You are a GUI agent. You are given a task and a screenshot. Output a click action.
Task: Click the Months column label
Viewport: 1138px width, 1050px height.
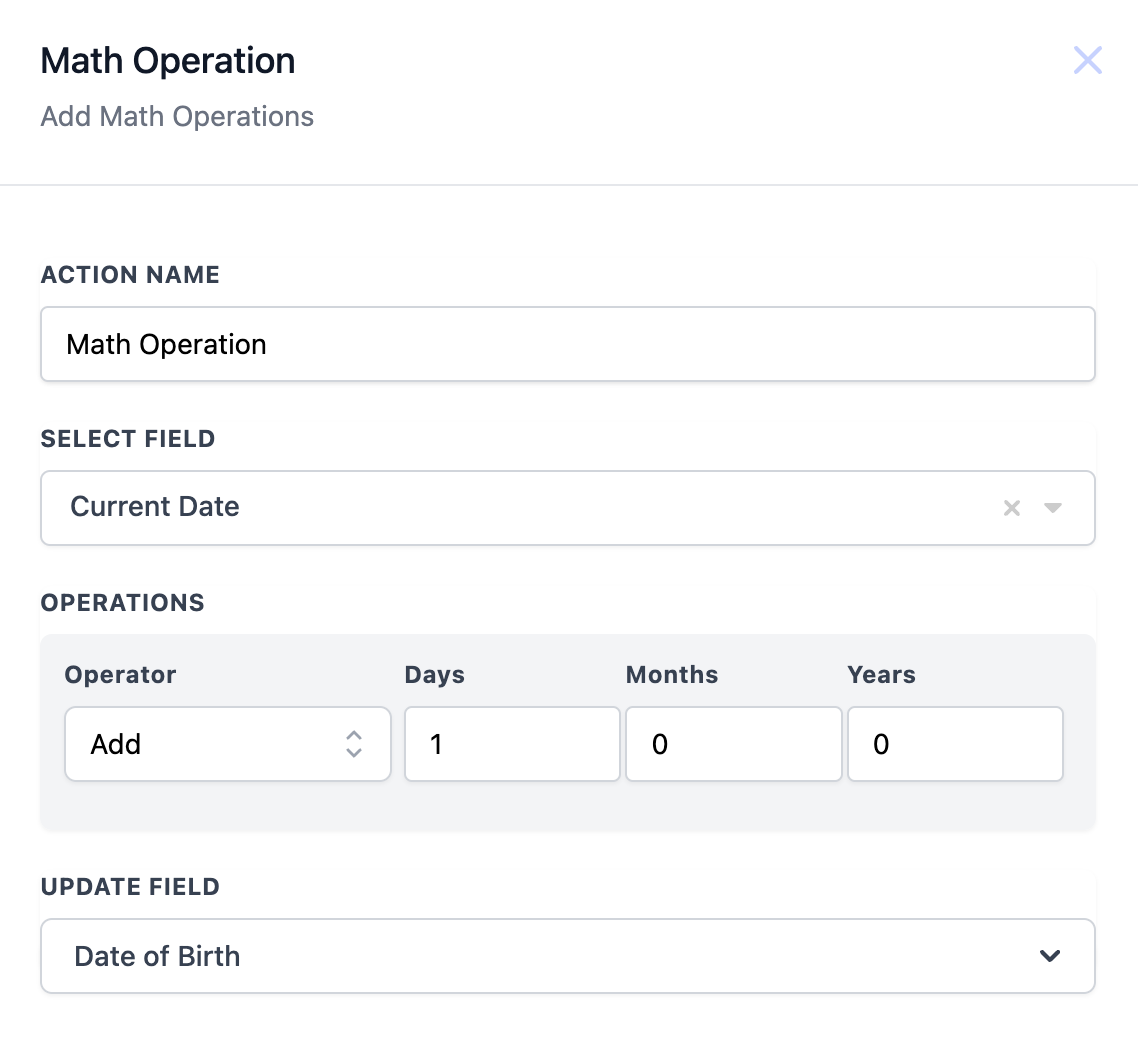coord(672,675)
